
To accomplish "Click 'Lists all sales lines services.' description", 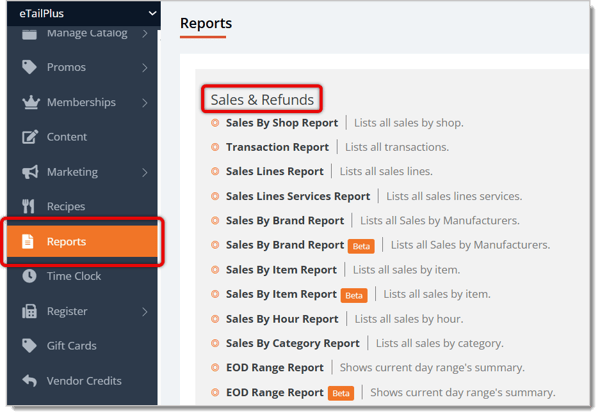I will tap(454, 196).
